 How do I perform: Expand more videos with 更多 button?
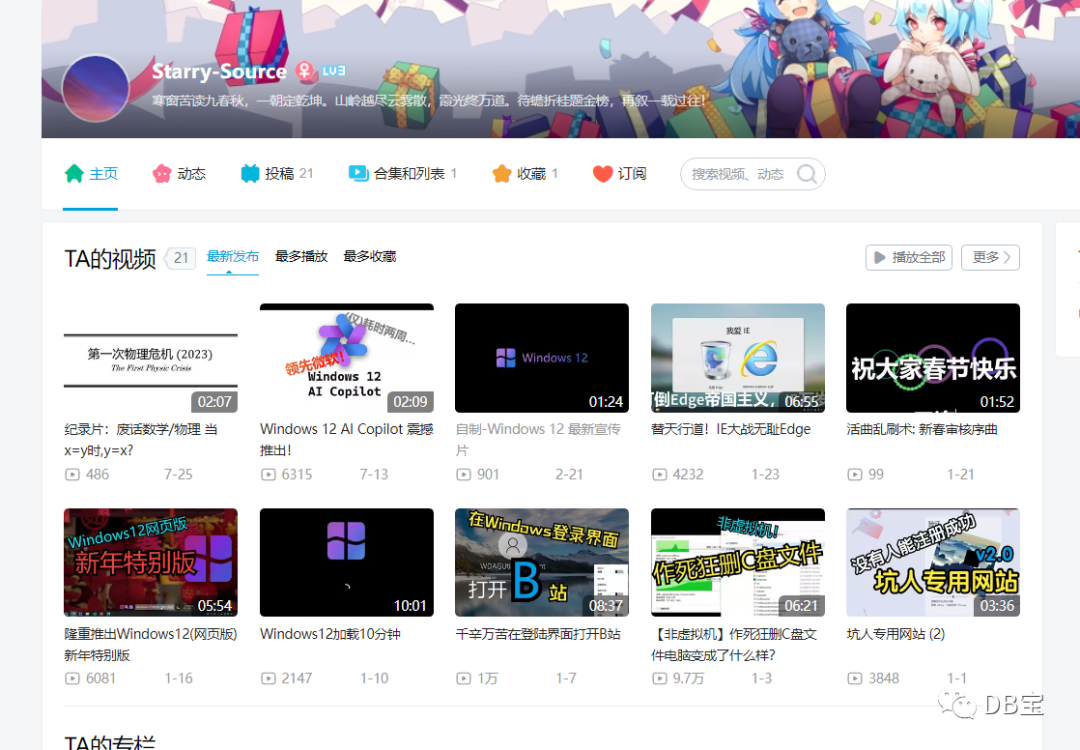click(x=990, y=258)
